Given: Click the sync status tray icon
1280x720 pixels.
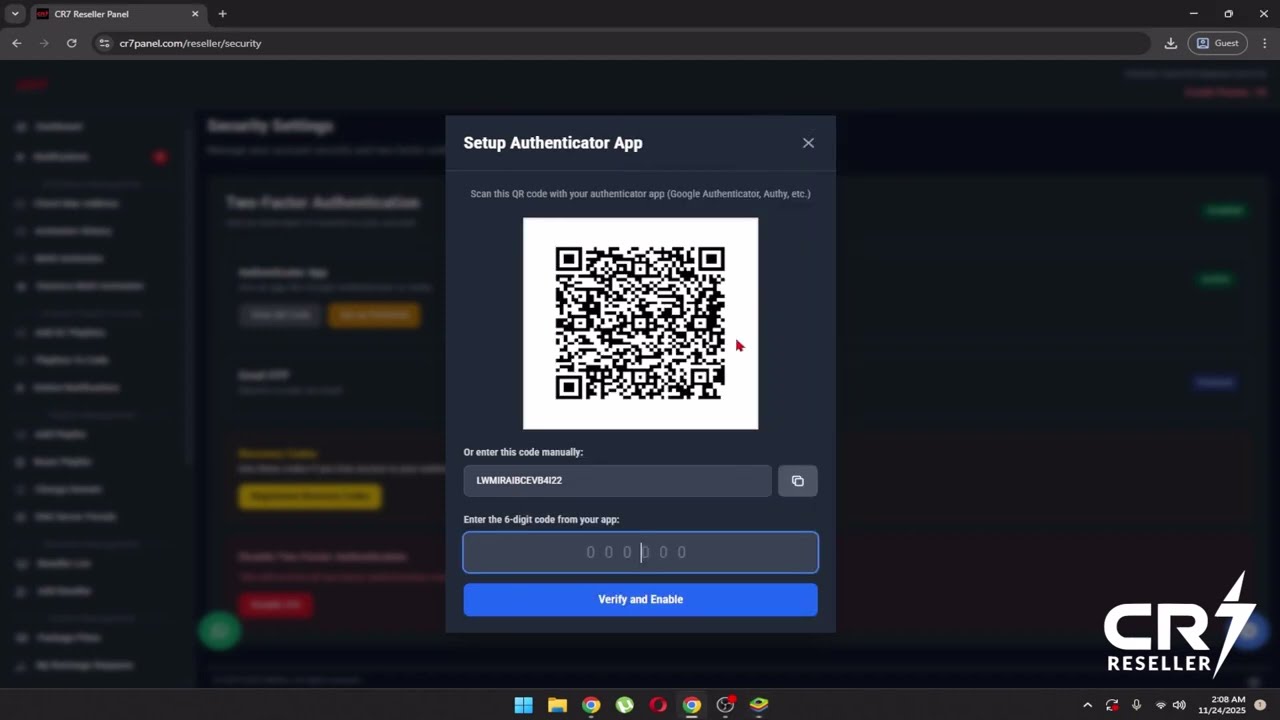Looking at the screenshot, I should click(1112, 705).
